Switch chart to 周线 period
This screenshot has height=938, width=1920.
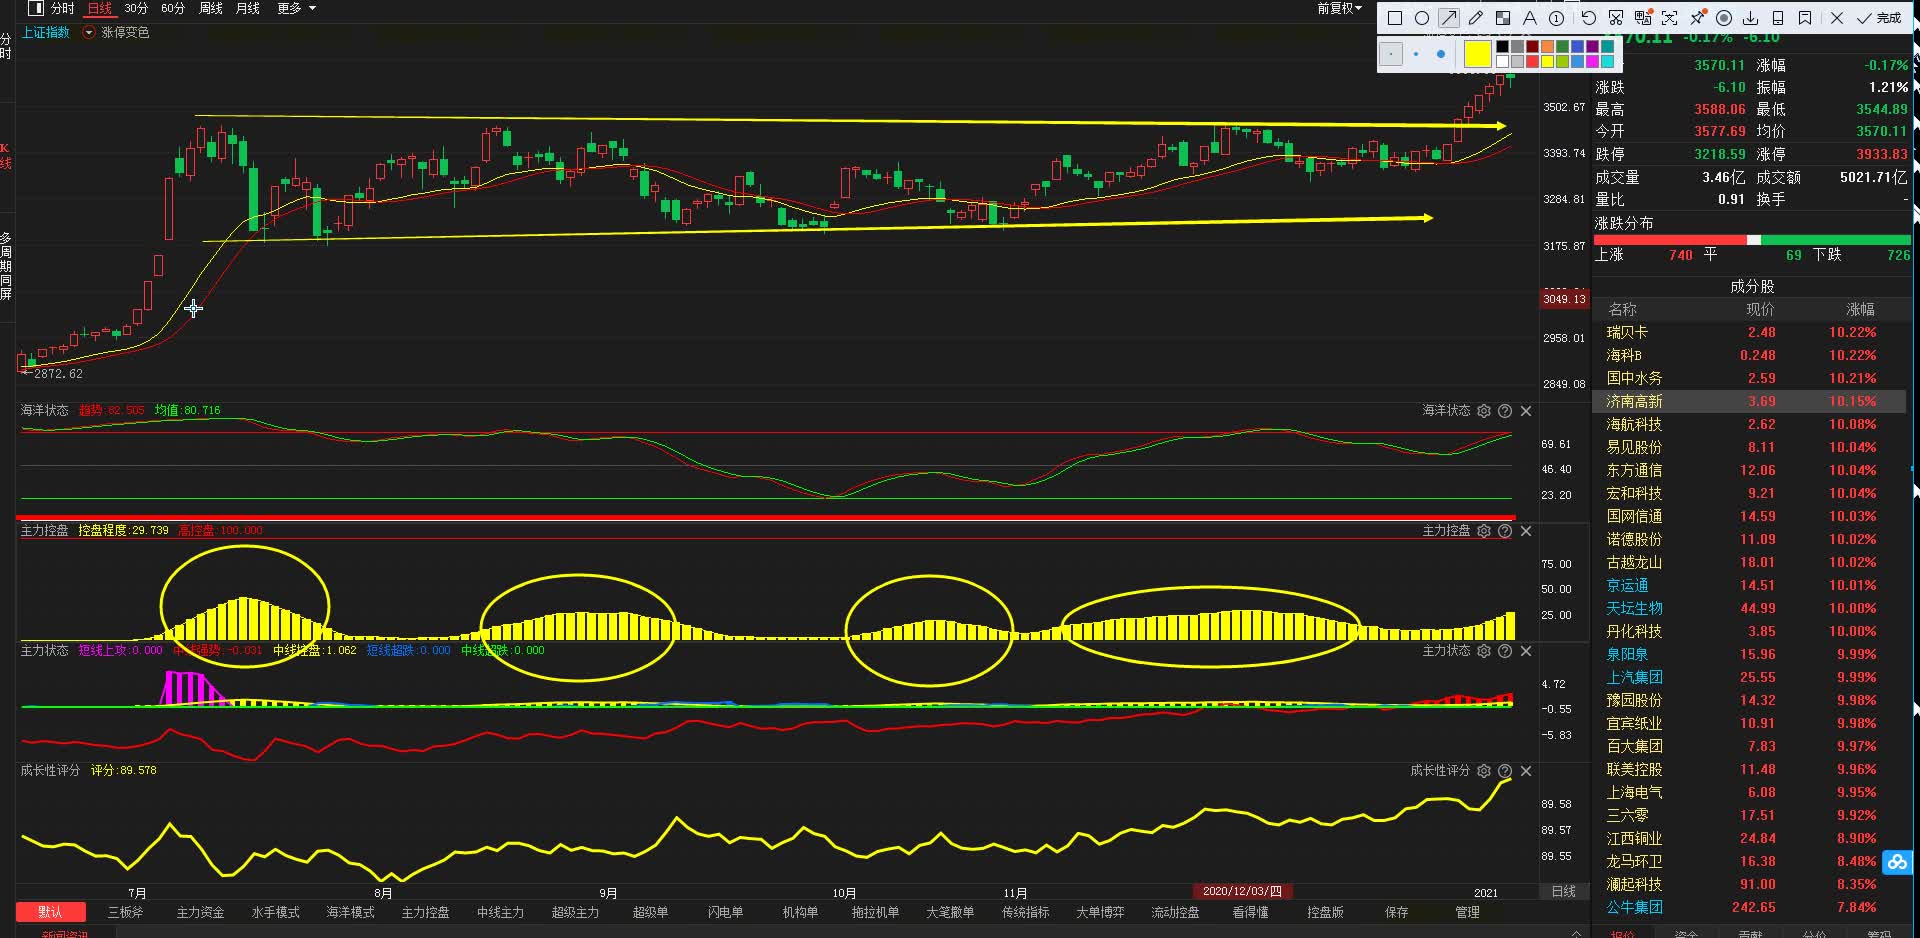click(211, 8)
